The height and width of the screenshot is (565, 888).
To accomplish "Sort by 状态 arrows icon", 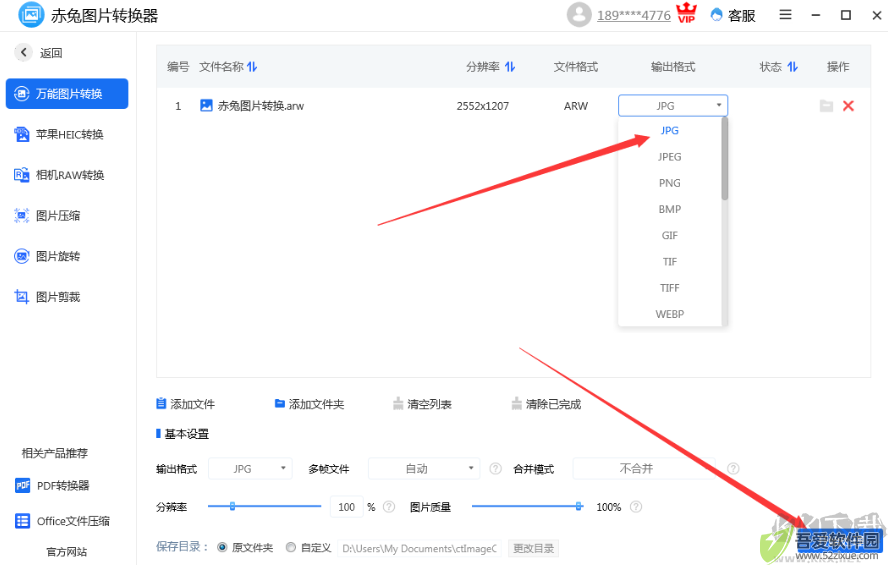I will (792, 67).
